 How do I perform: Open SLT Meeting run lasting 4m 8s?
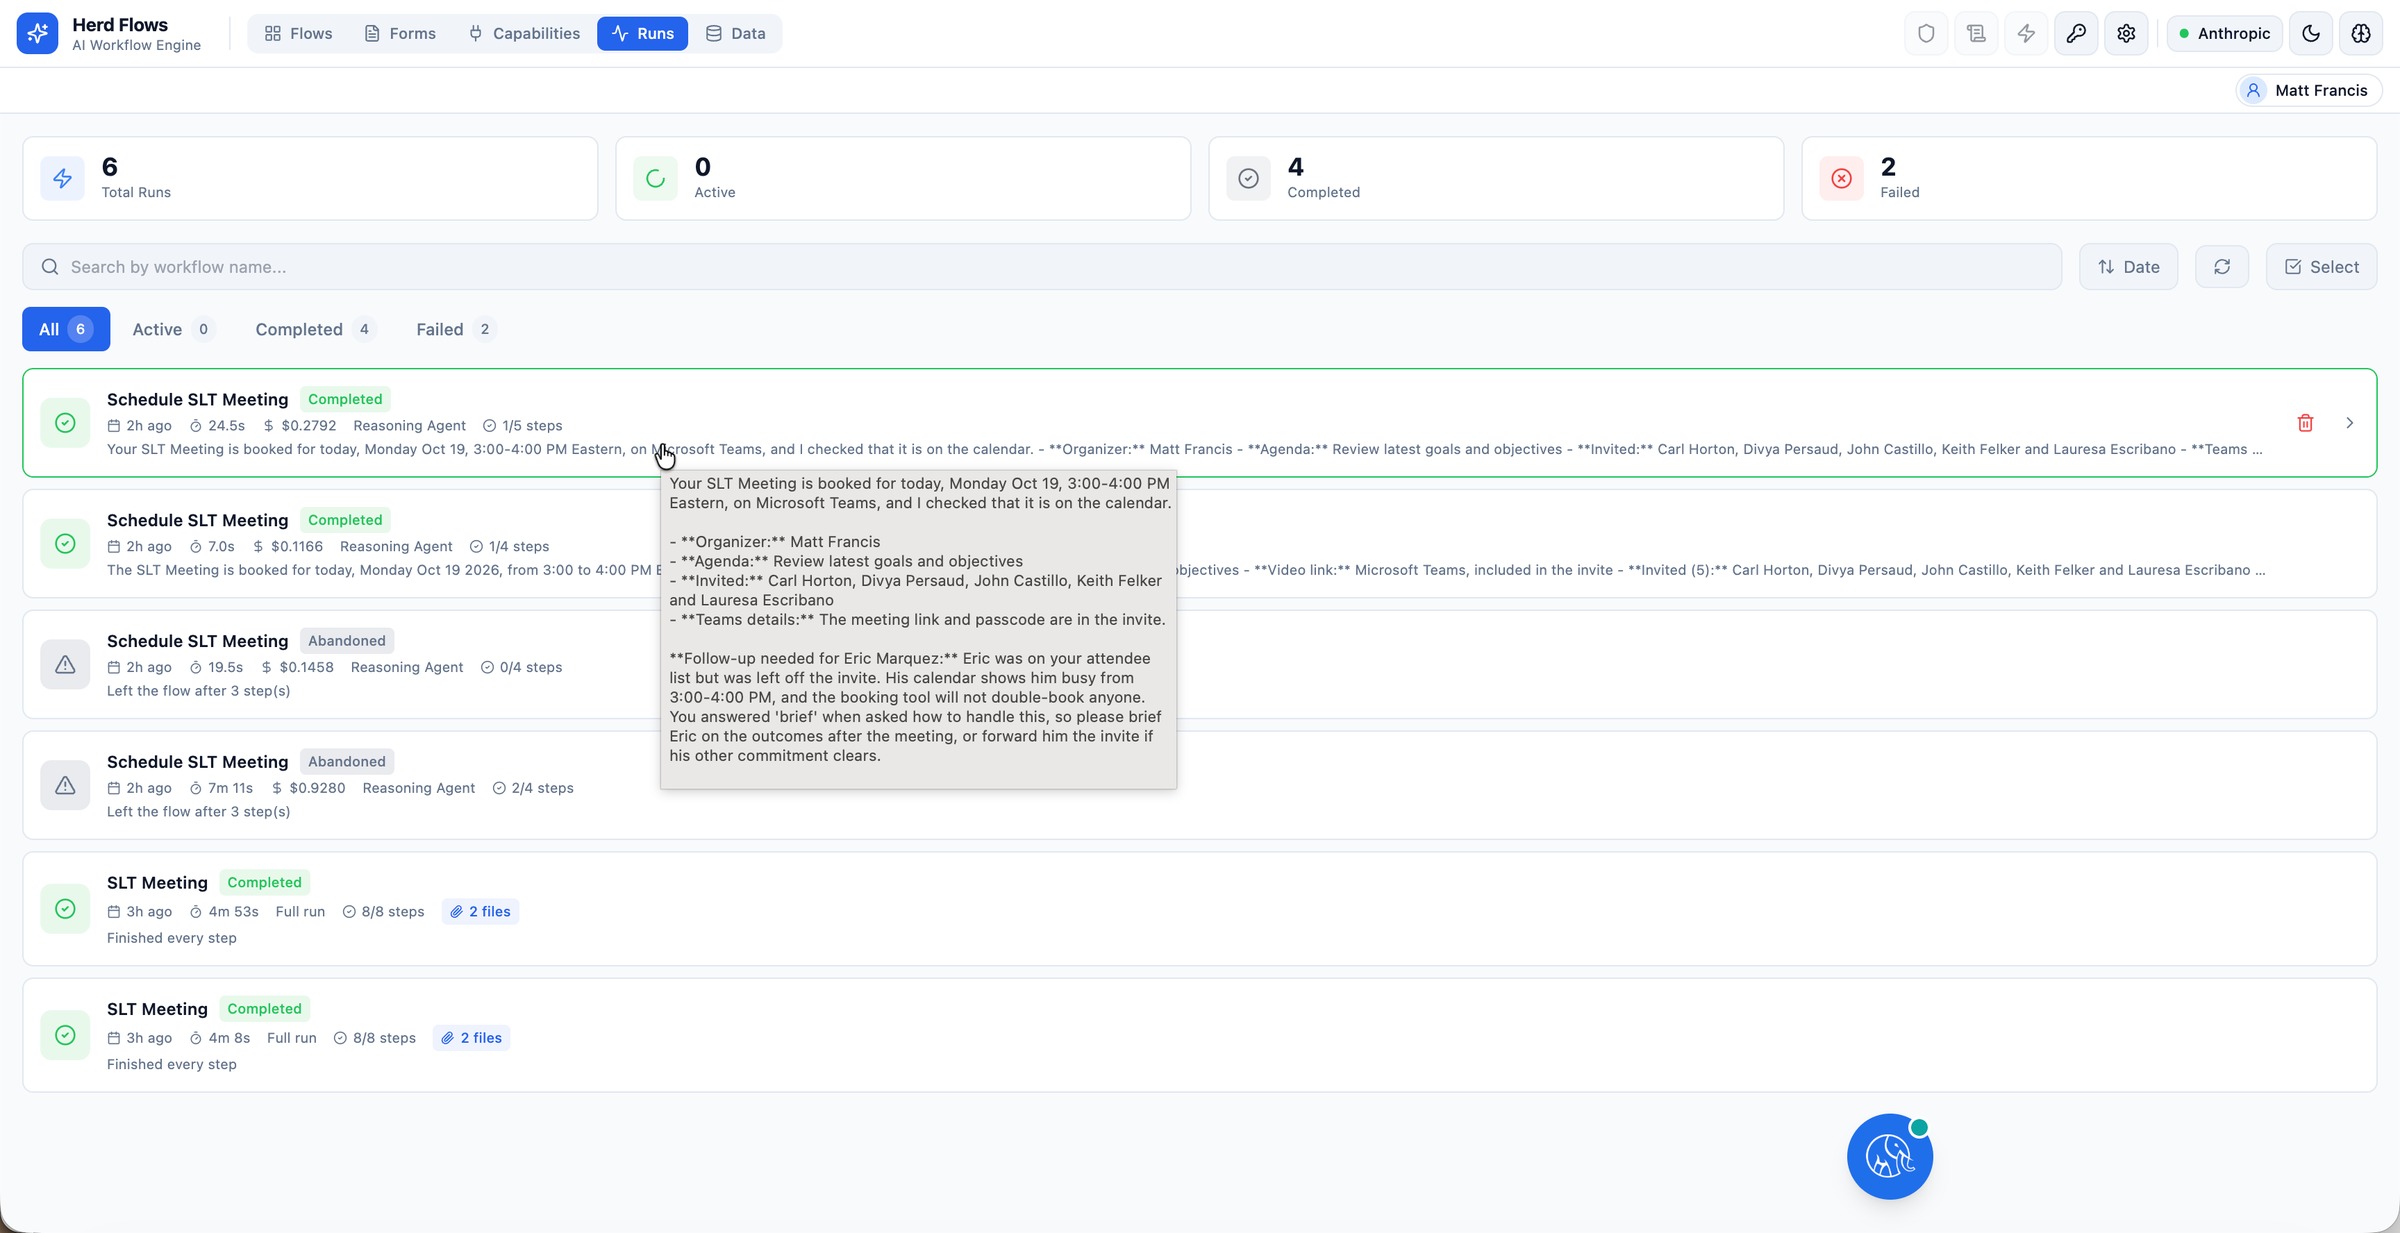[1199, 1036]
